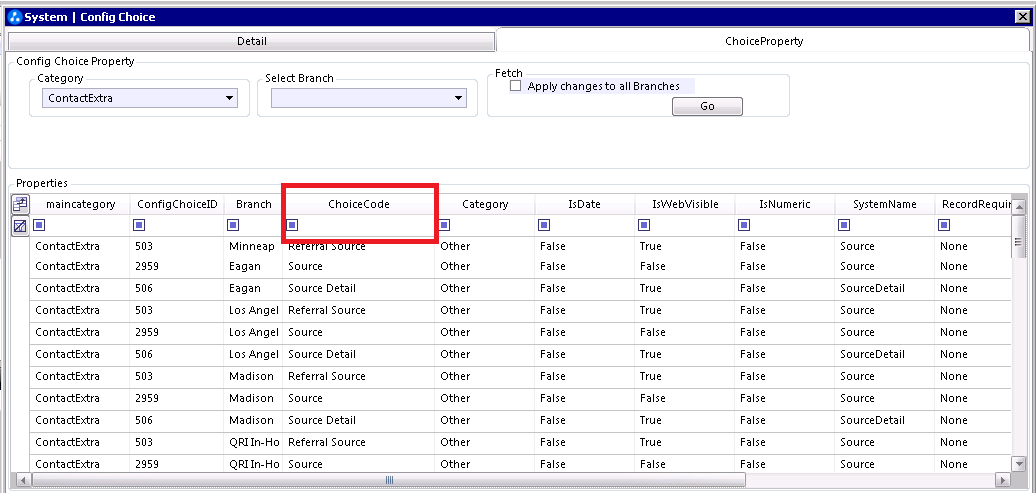Sort by IsNumeric column header
This screenshot has height=493, width=1036.
coord(784,204)
